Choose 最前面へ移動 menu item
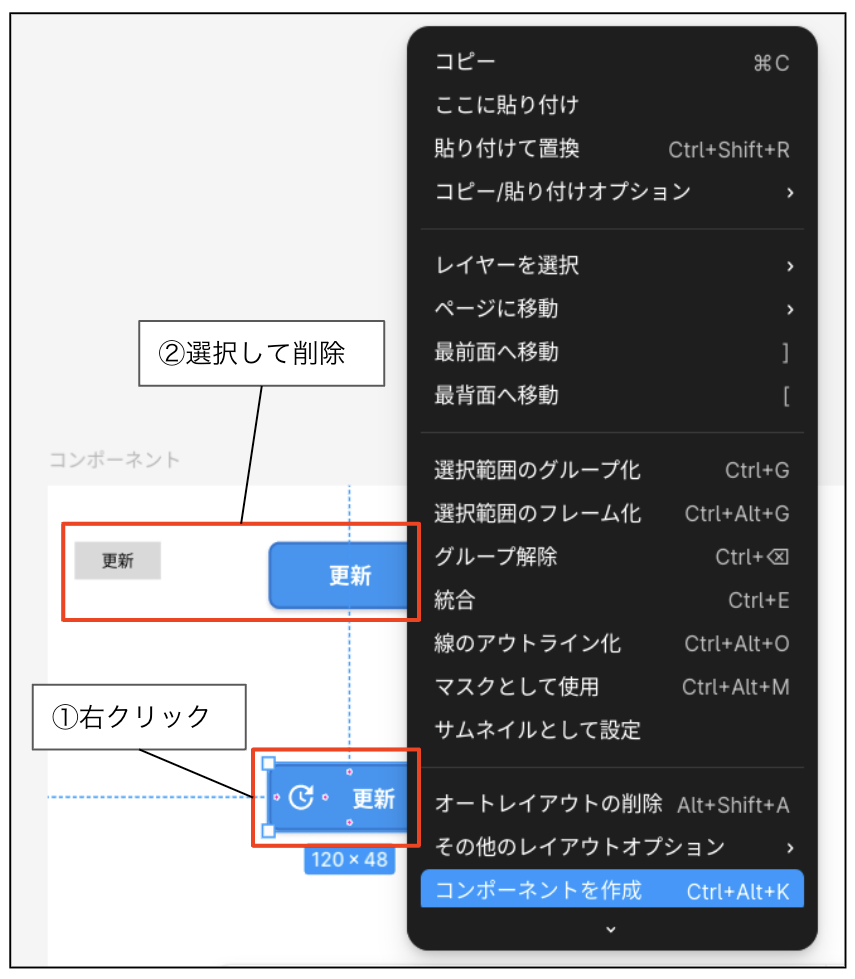Screen dimensions: 855x979 612,352
